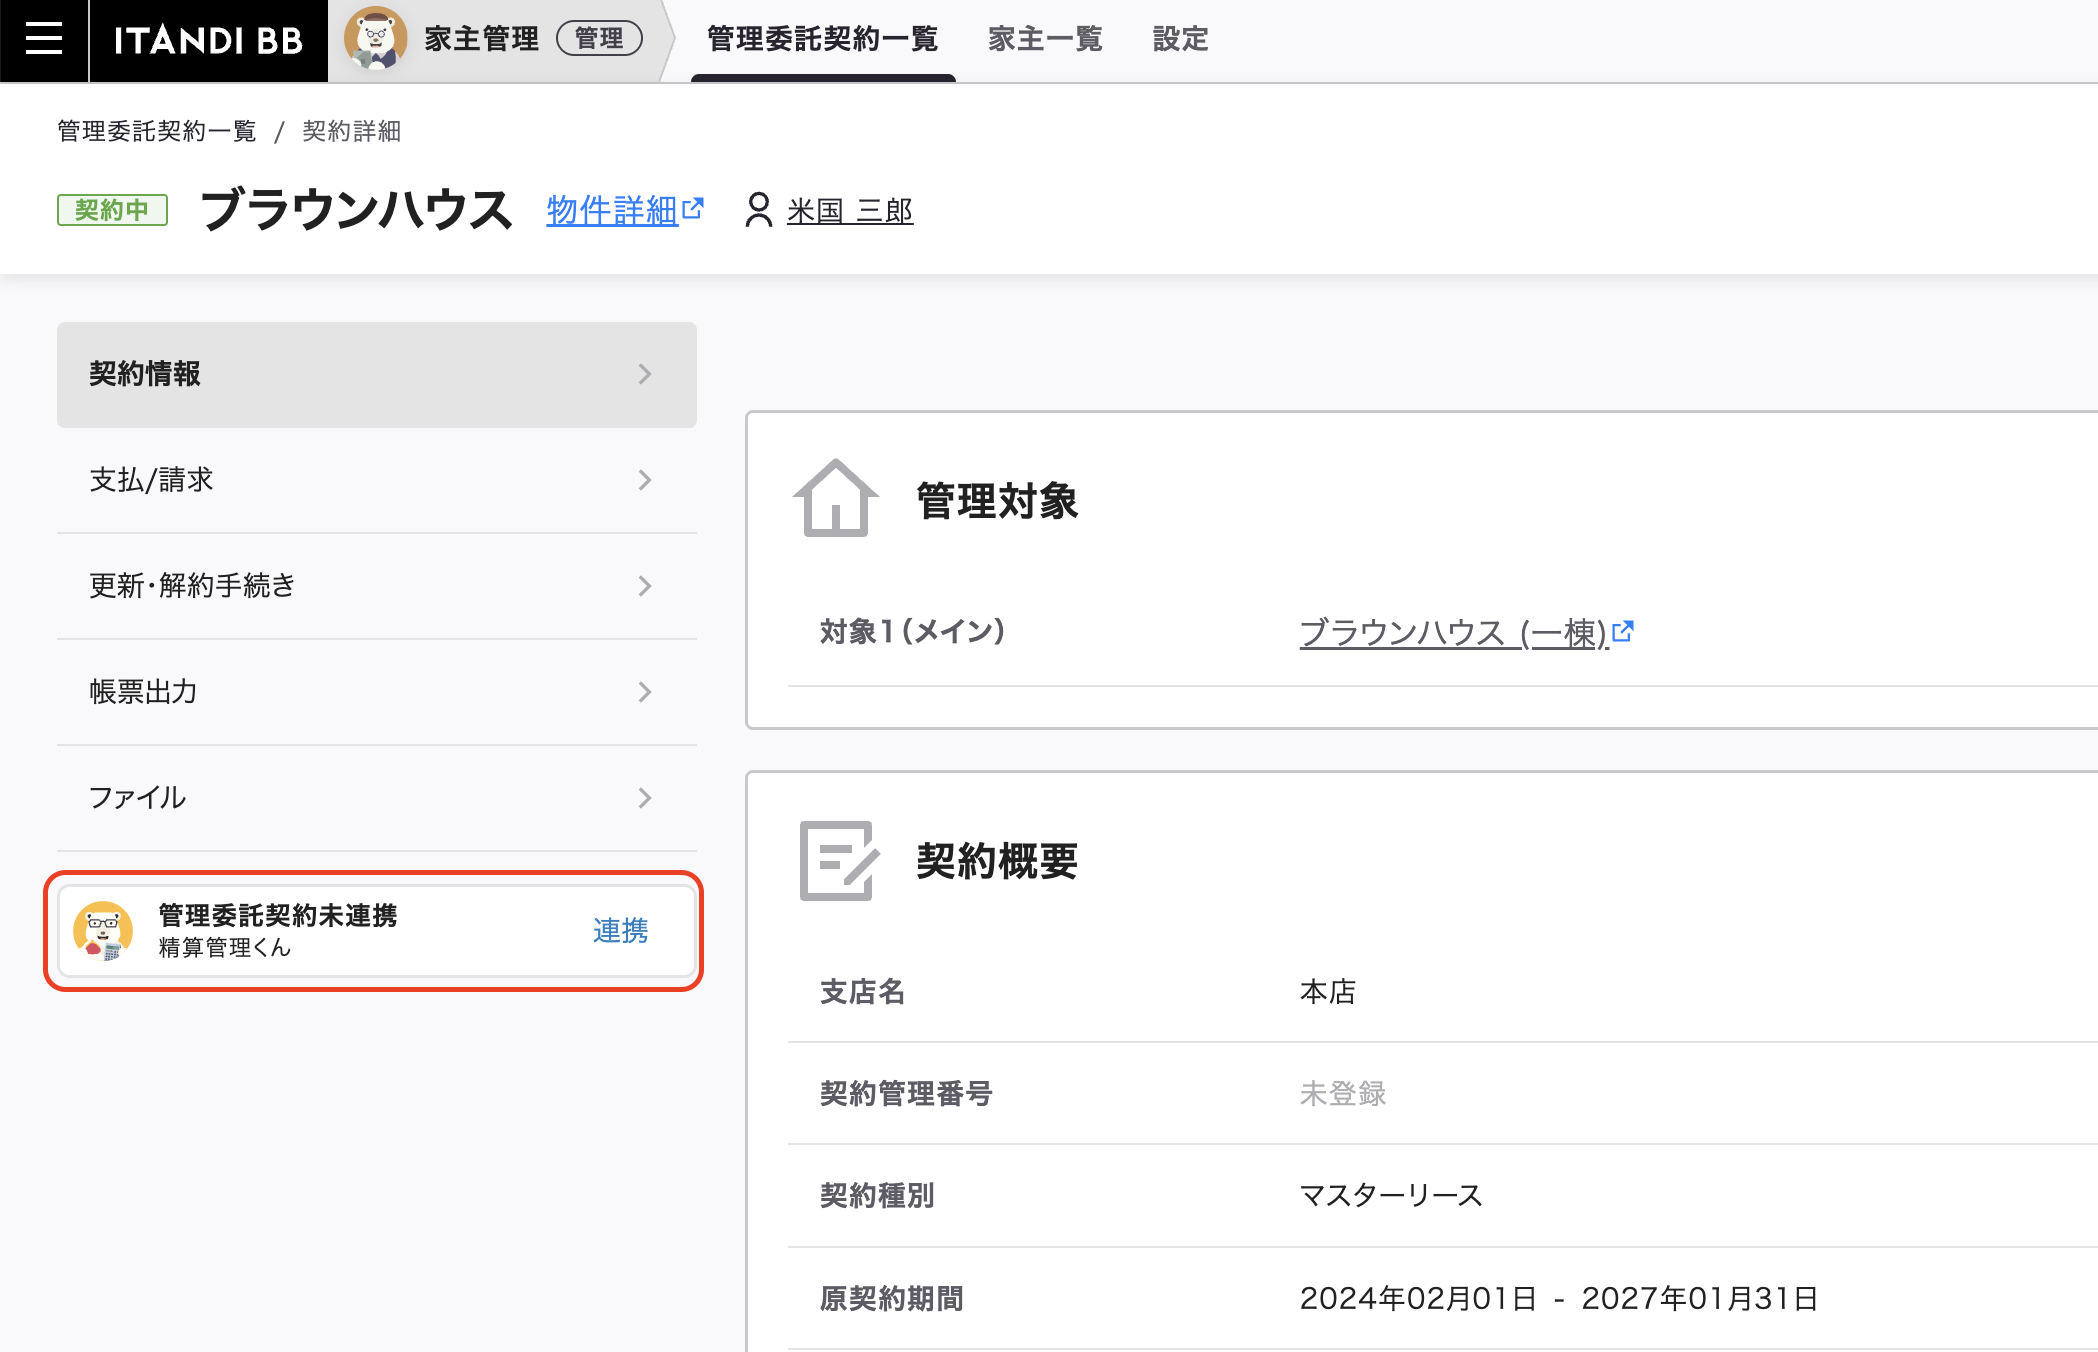Screen dimensions: 2098x1352
Task: Click the 管理対象 section heading
Action: point(997,501)
